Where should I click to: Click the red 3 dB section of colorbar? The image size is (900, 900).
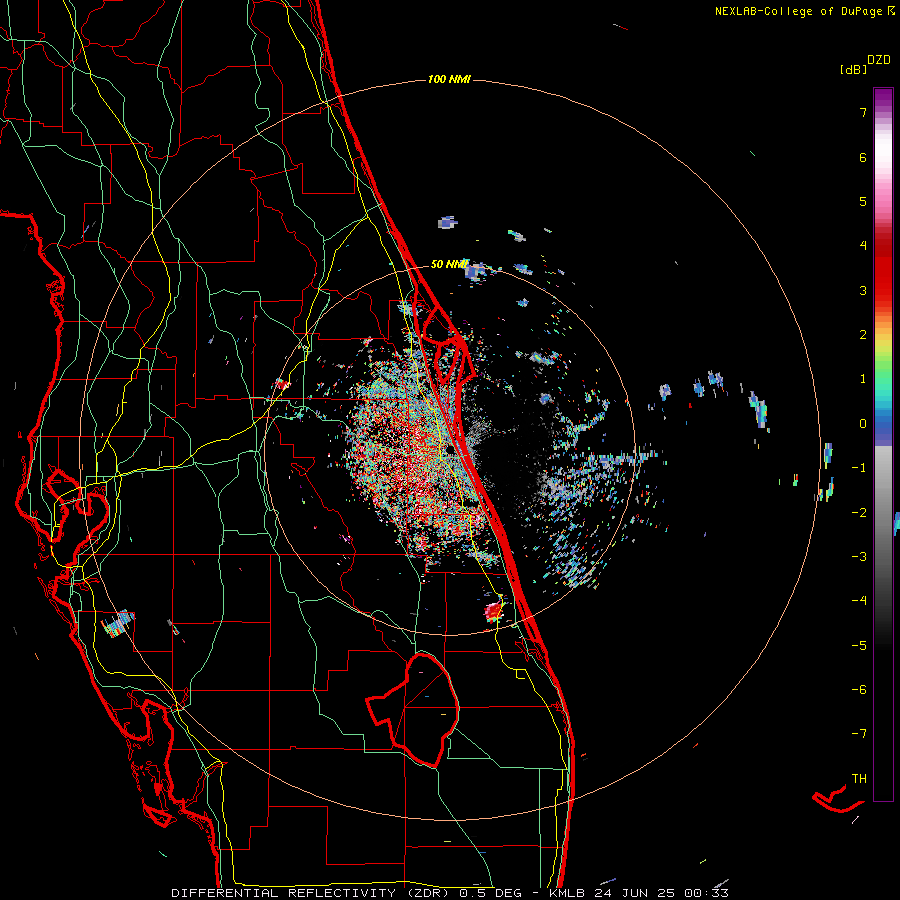click(x=883, y=290)
